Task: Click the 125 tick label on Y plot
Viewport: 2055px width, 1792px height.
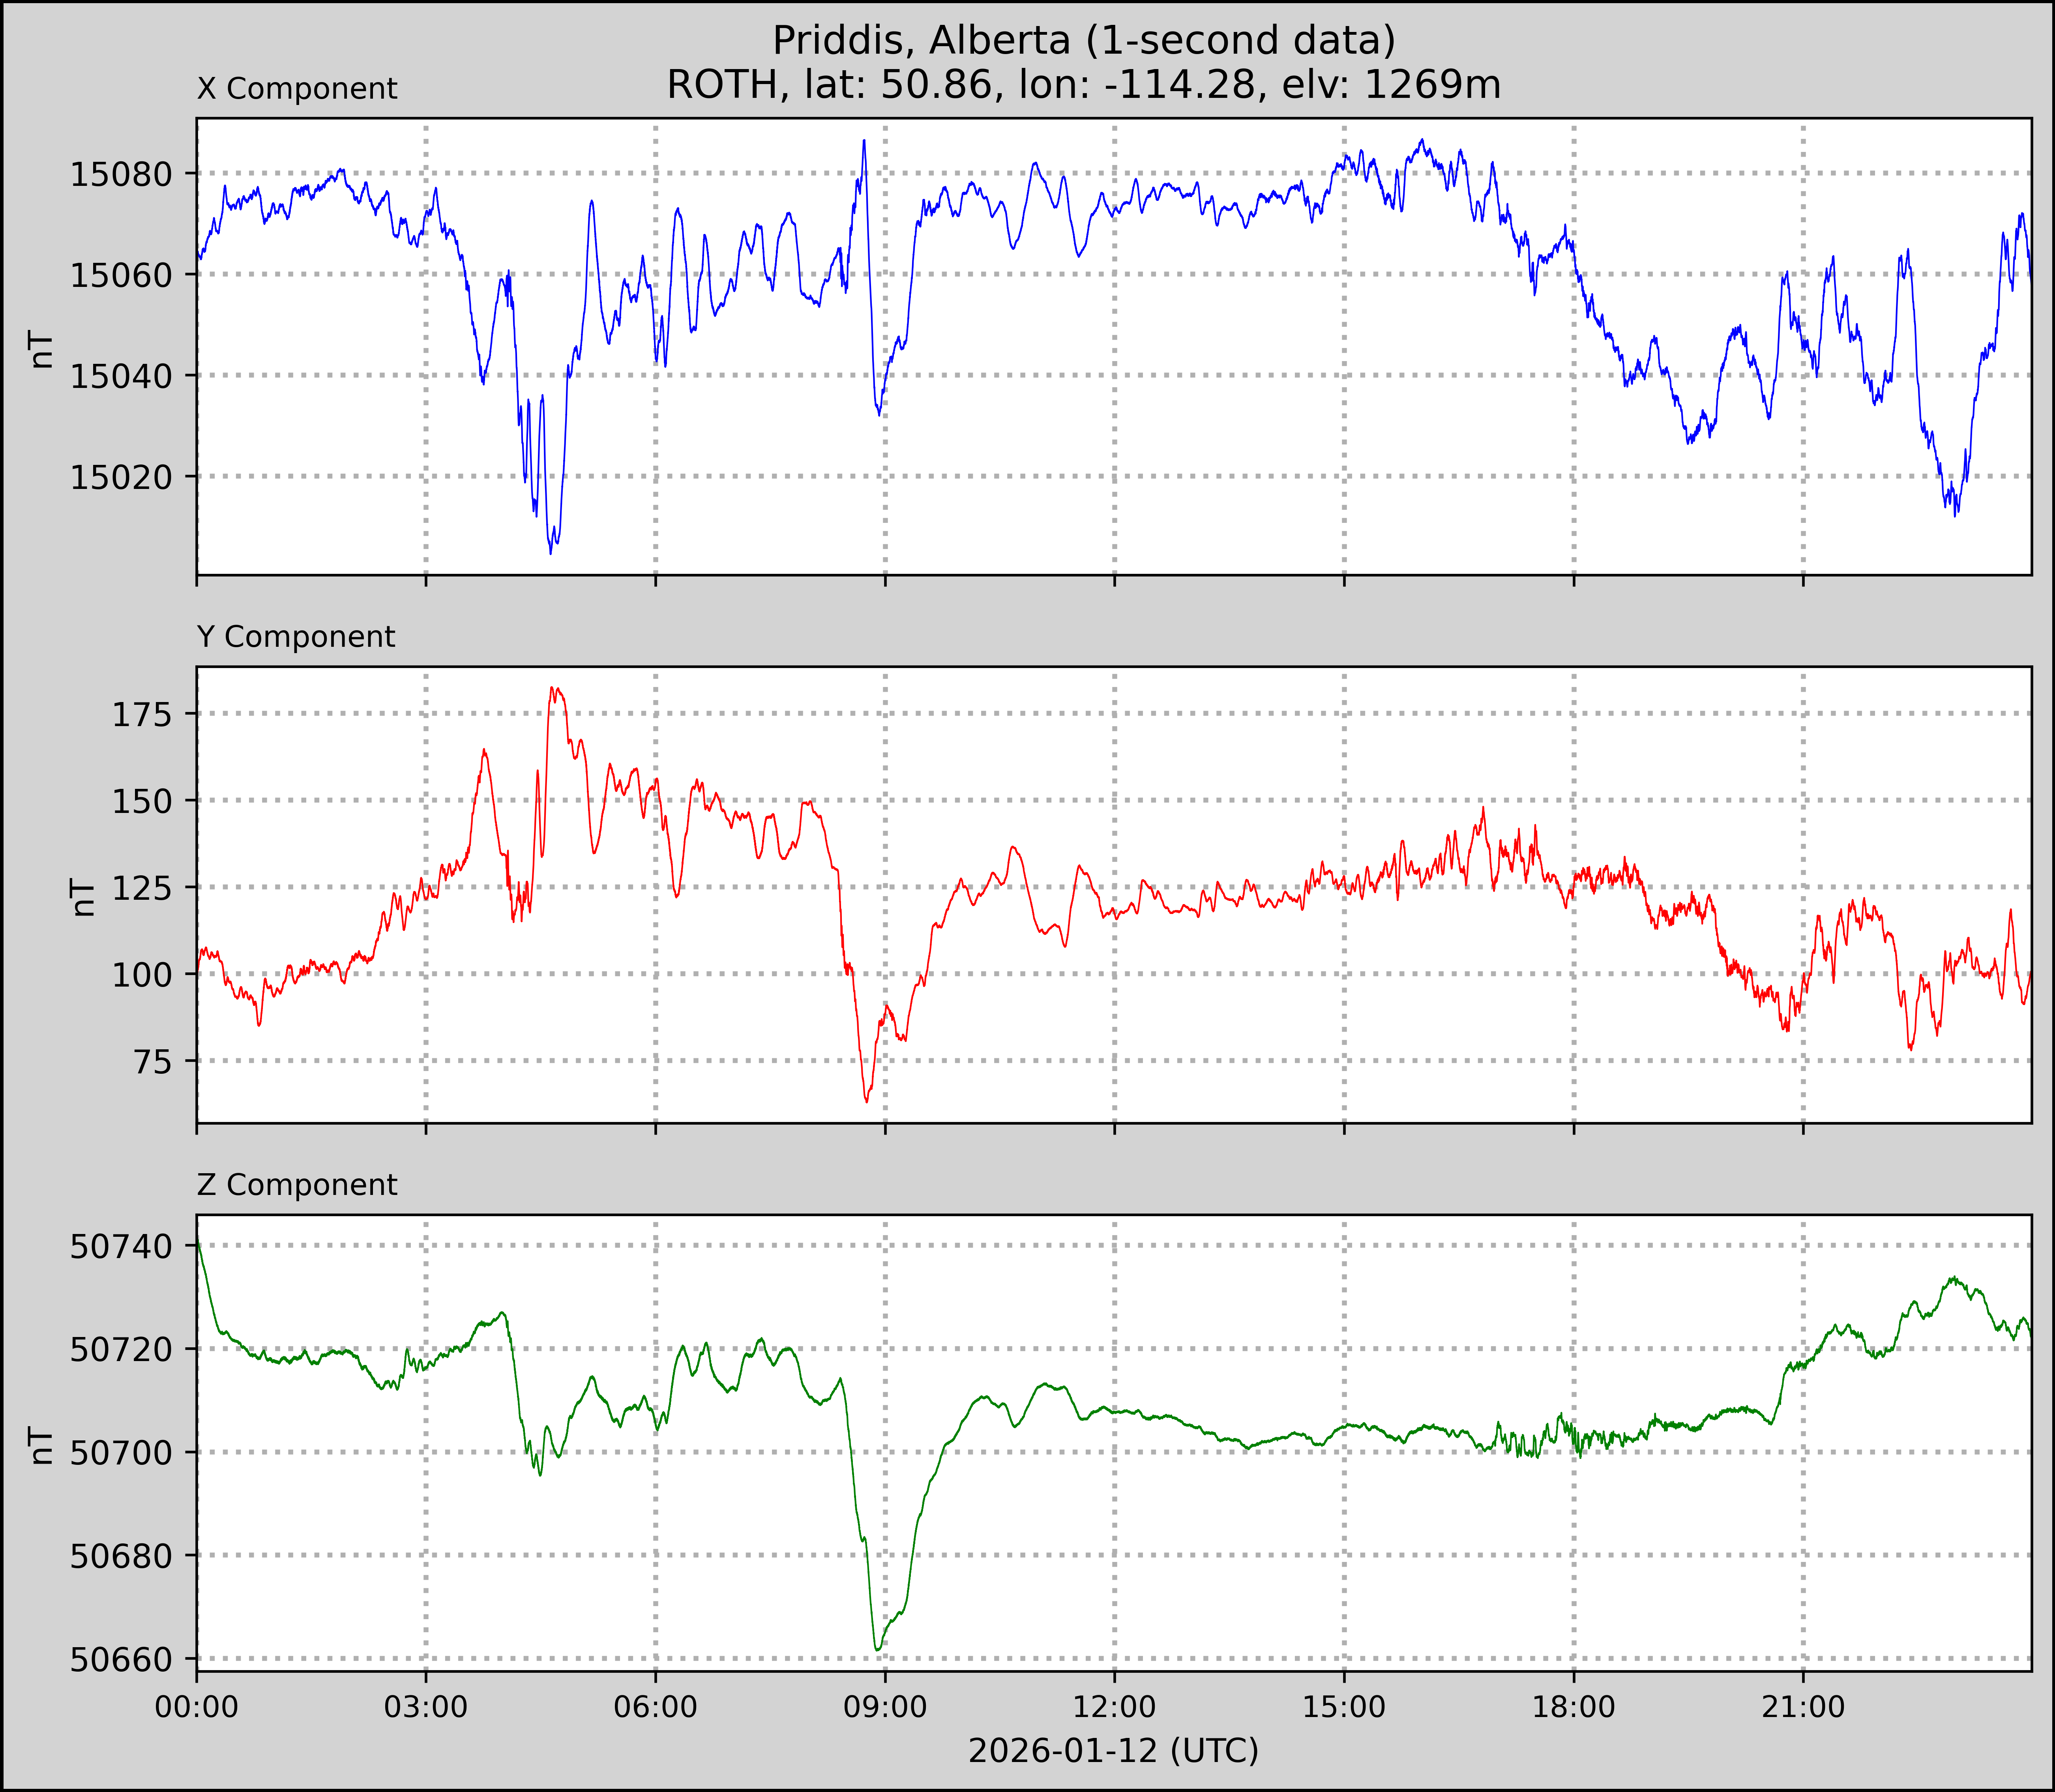Action: [142, 888]
